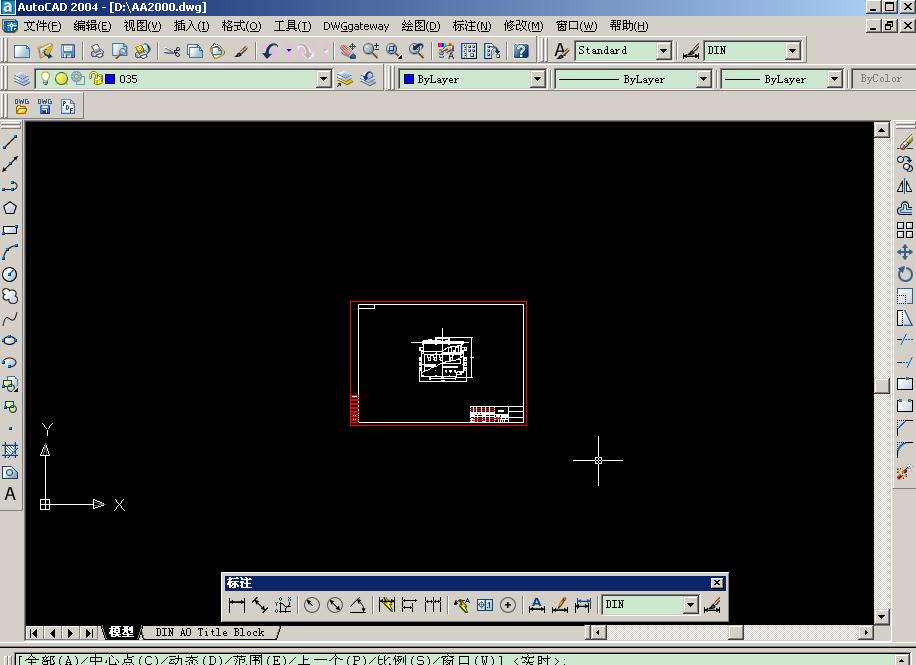Screen dimensions: 916x665
Task: Toggle layer 035 freeze sun icon
Action: pos(61,78)
